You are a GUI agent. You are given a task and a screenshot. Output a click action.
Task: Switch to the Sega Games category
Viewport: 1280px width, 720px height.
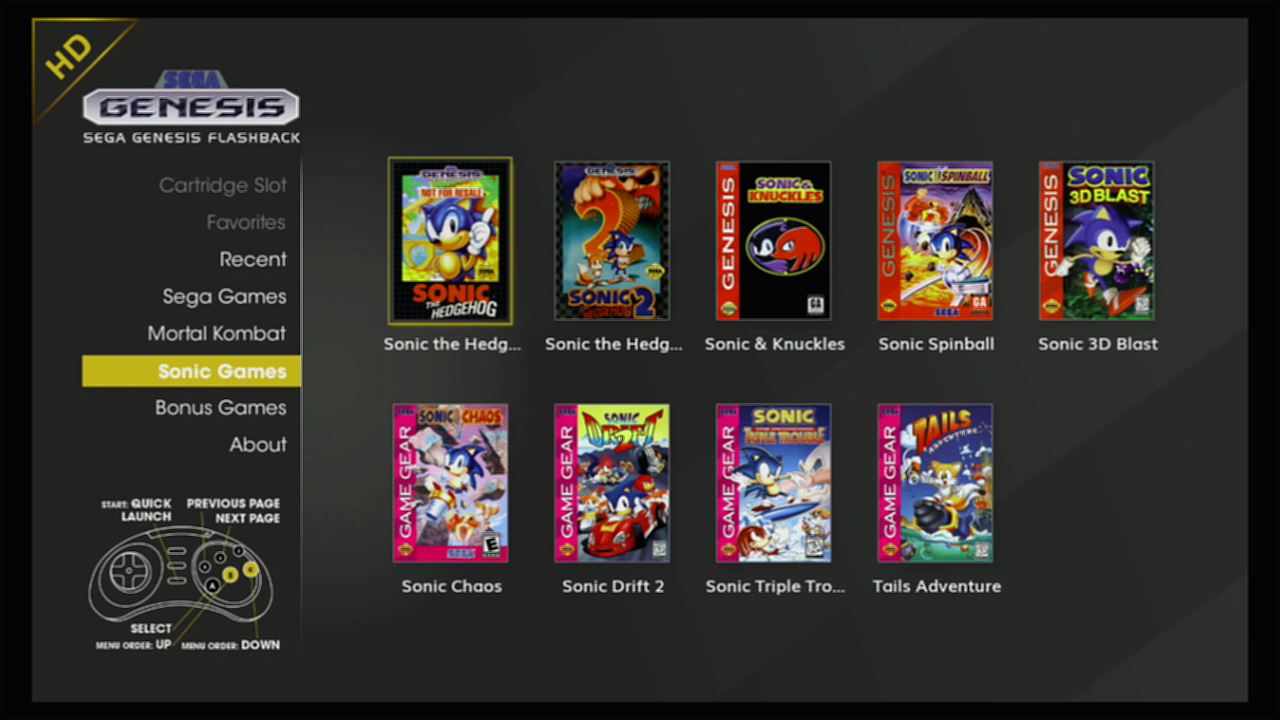pos(224,297)
